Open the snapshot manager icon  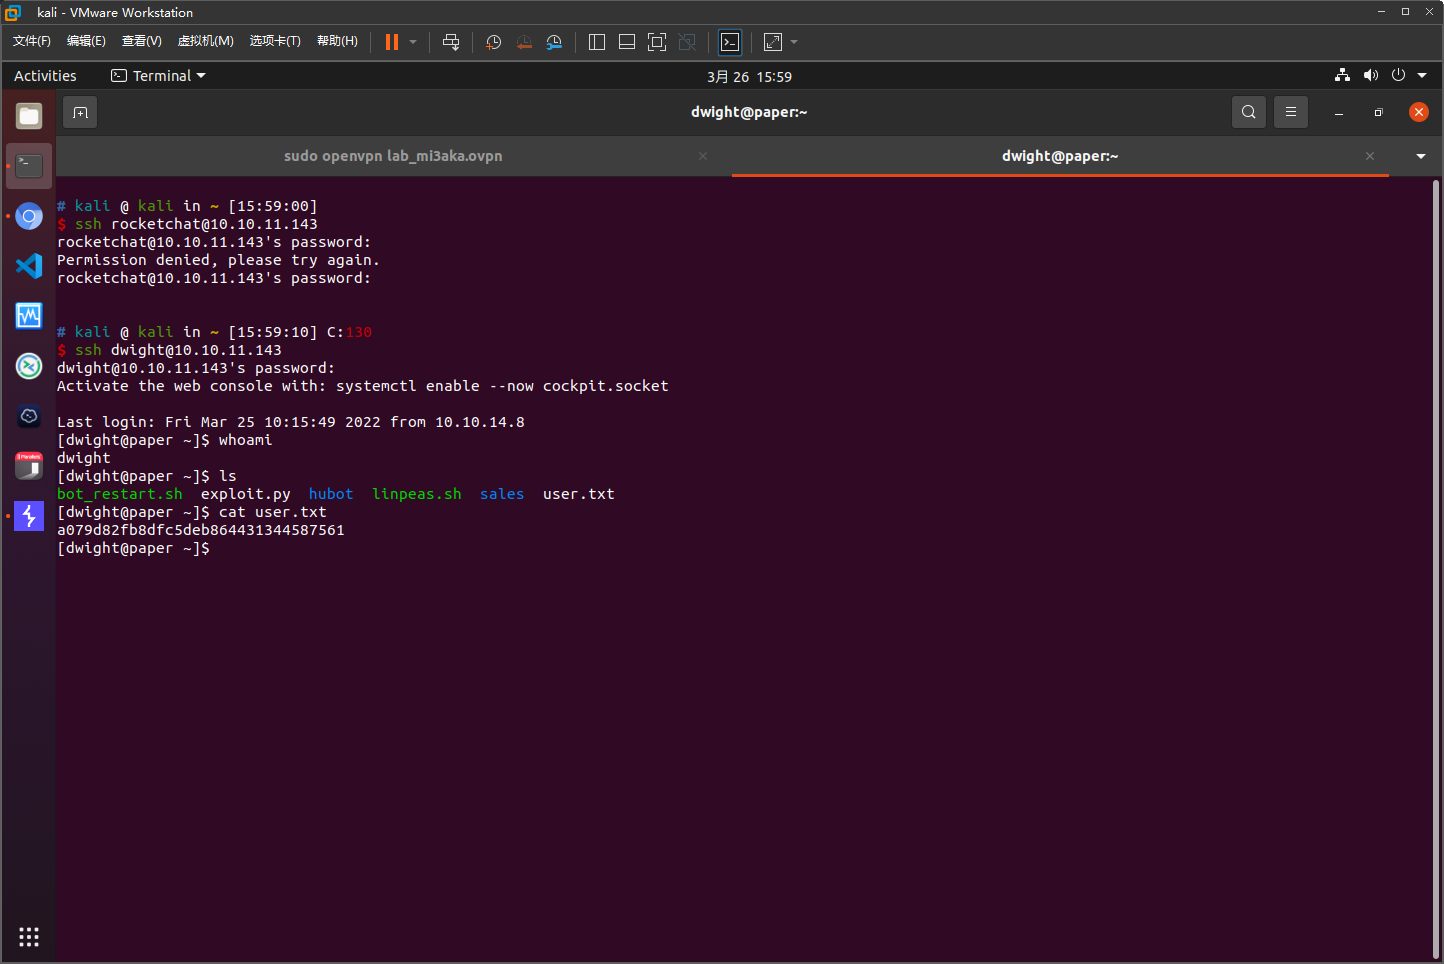554,42
